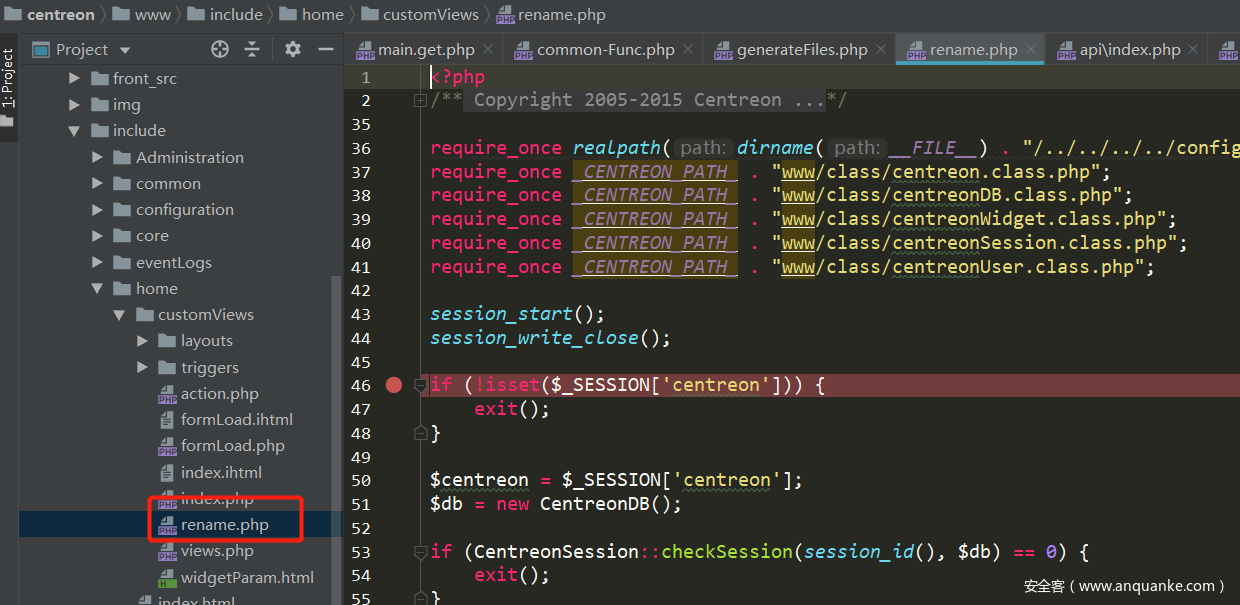Close the main.get.php tab

click(x=488, y=49)
